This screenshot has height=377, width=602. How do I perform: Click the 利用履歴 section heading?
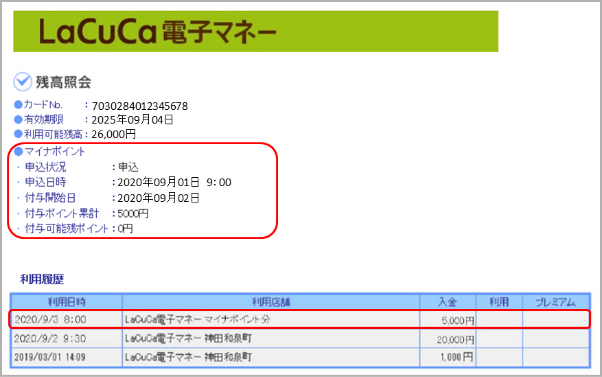pos(42,279)
